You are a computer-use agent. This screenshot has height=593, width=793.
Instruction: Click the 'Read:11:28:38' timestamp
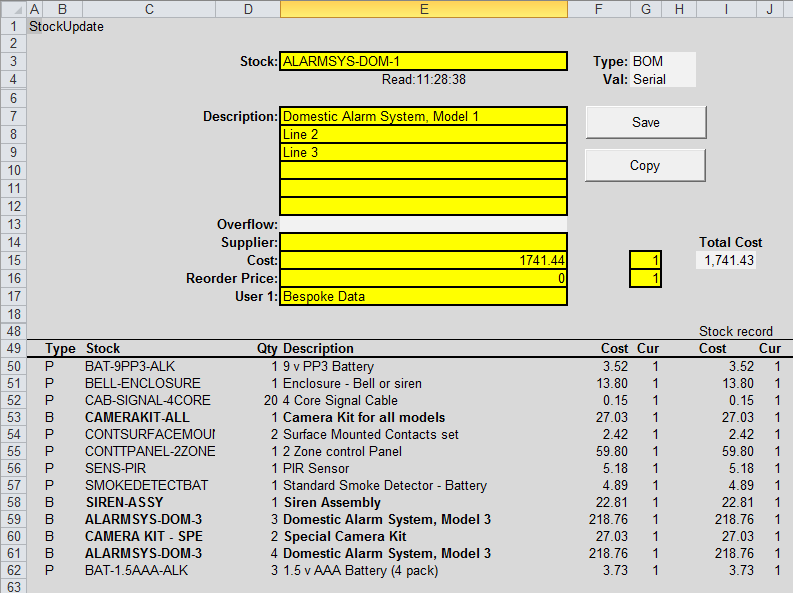(424, 79)
